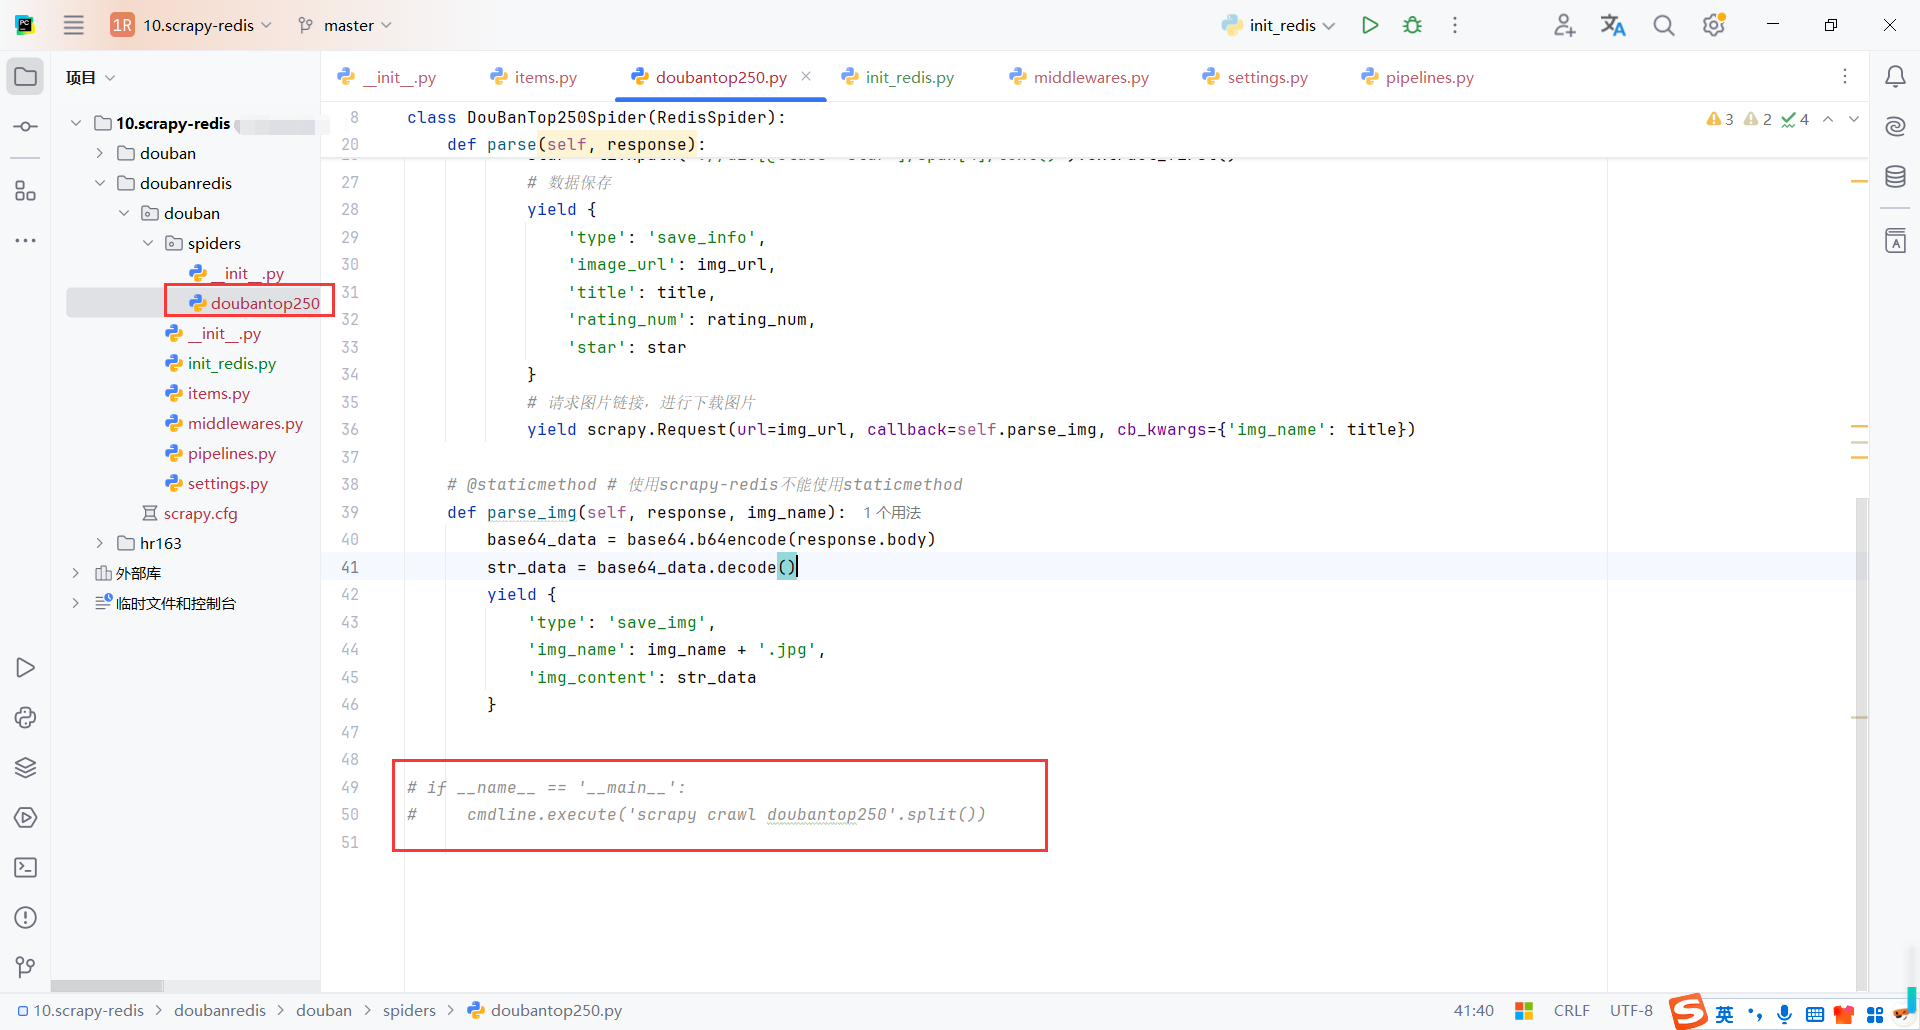This screenshot has width=1920, height=1030.
Task: Click the editor vertical scrollbar
Action: click(1861, 743)
